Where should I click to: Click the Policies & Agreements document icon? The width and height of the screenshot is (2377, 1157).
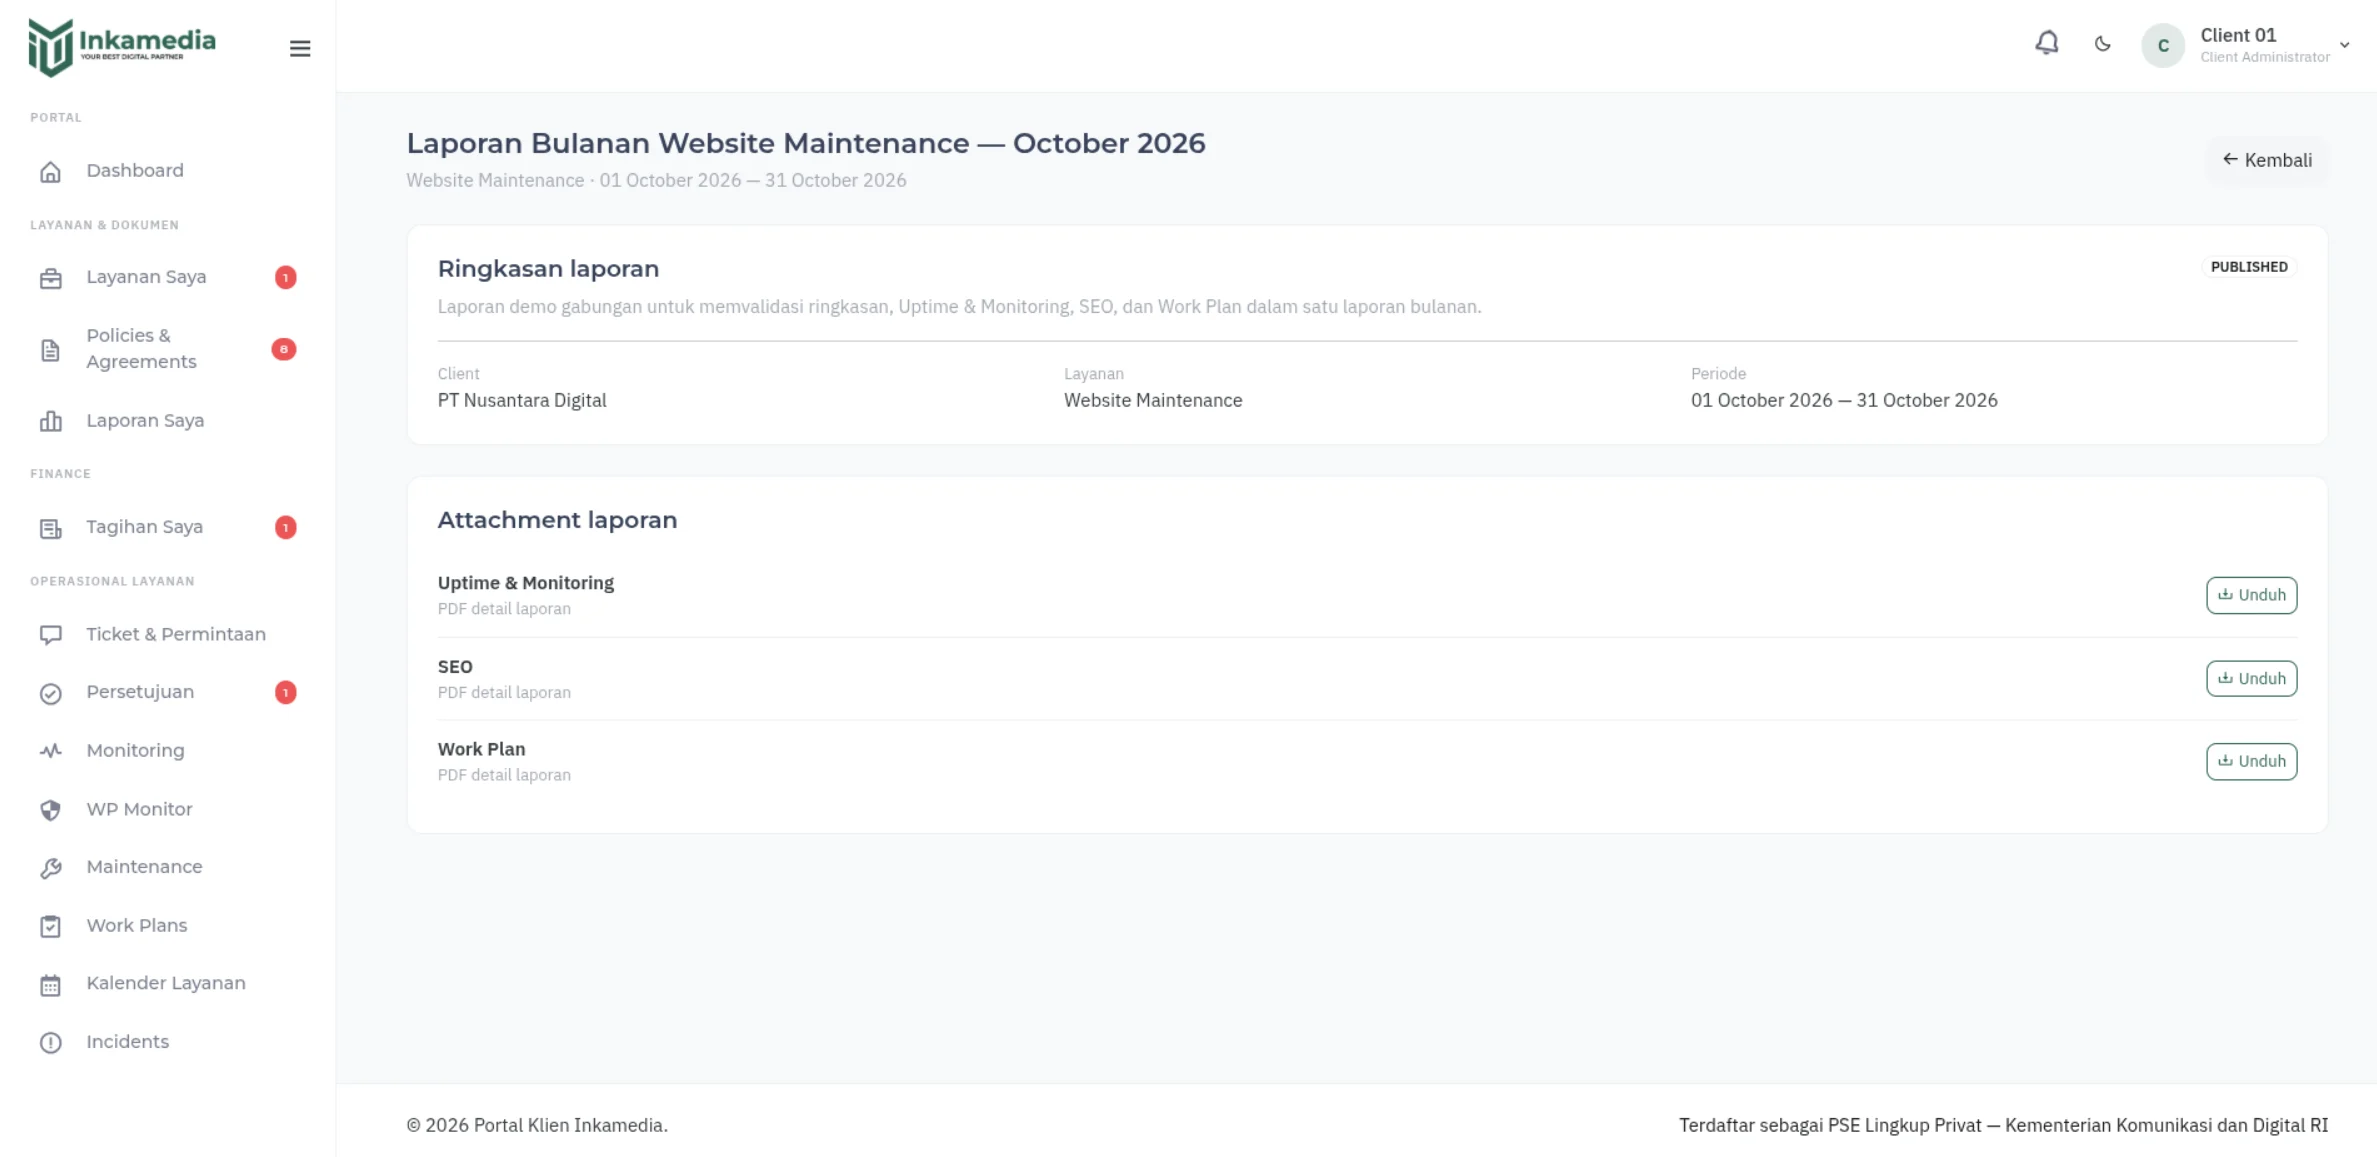(x=50, y=350)
